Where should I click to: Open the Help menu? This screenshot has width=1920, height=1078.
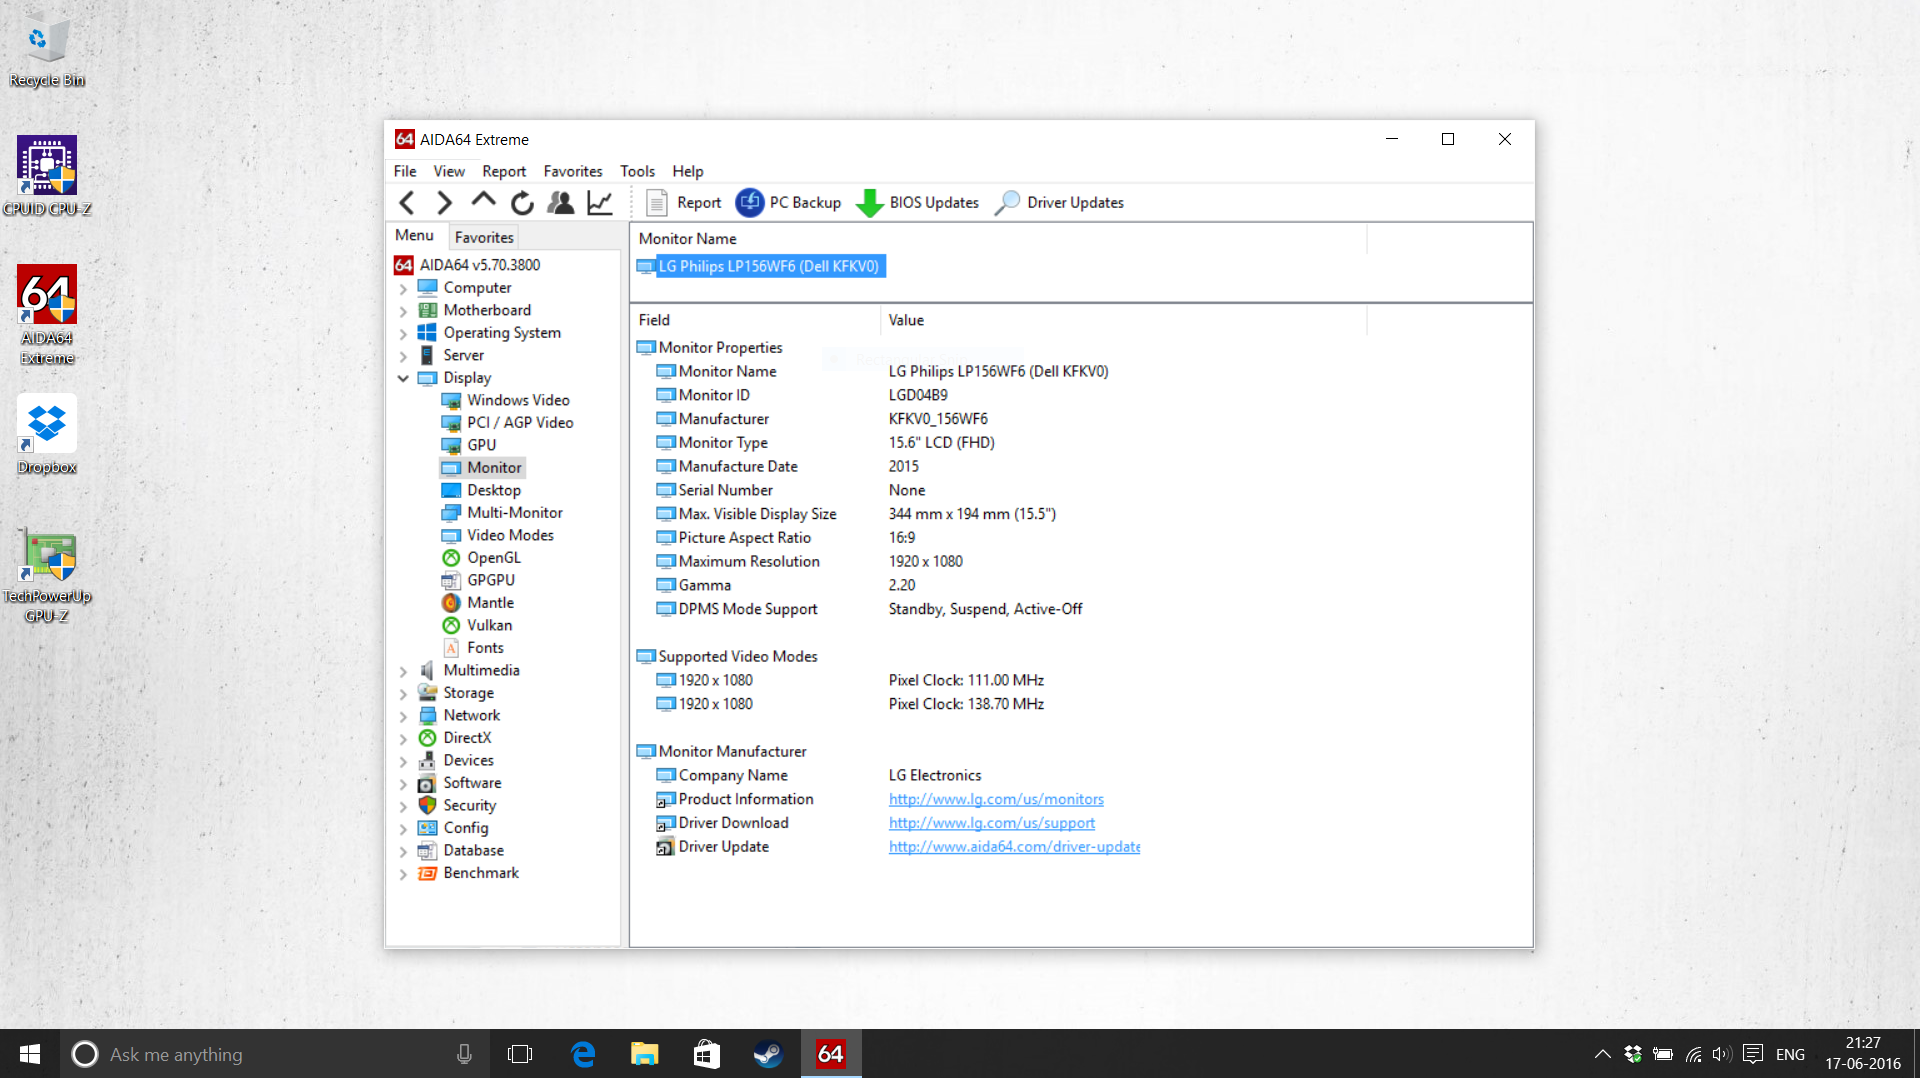(x=688, y=171)
